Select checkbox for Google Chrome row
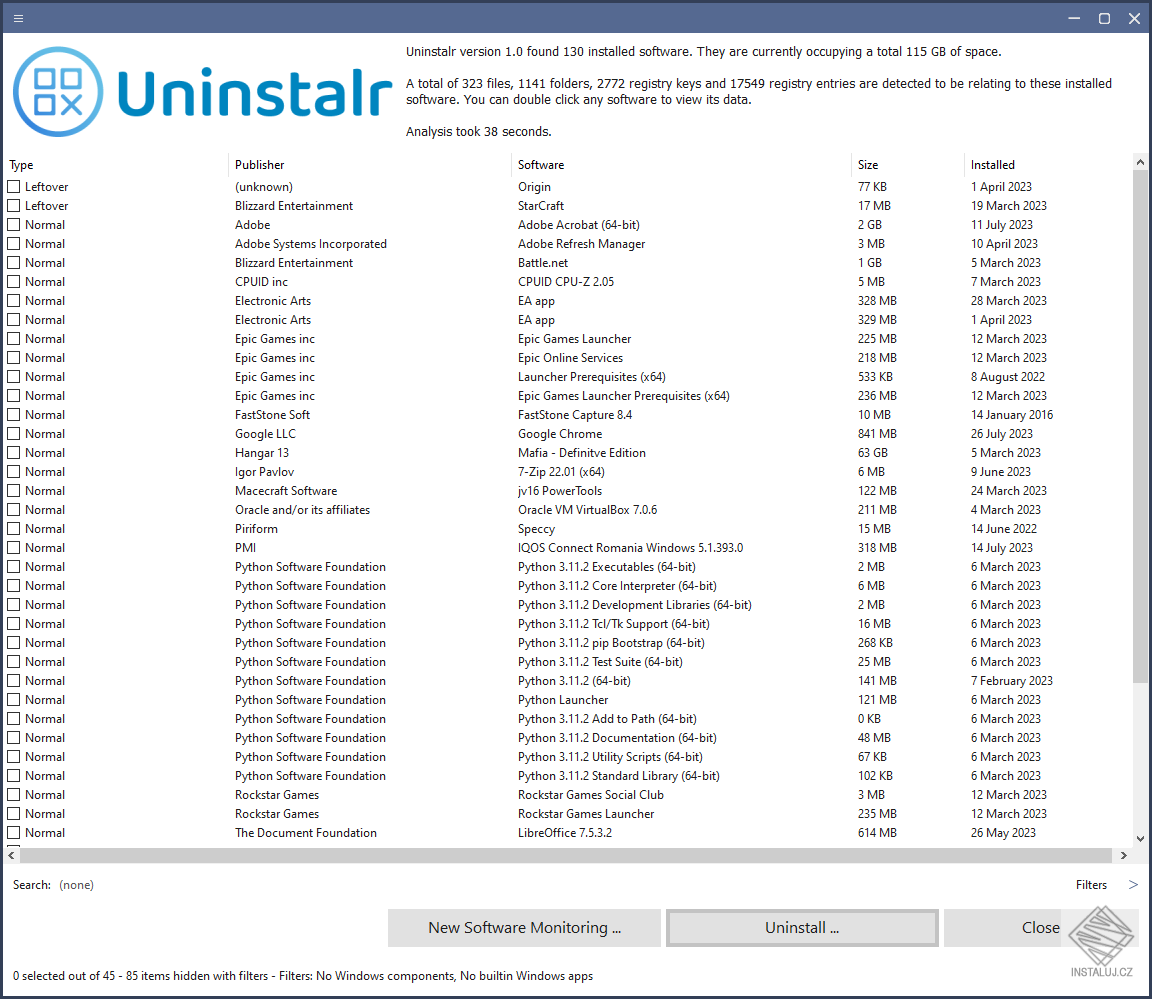 coord(13,433)
